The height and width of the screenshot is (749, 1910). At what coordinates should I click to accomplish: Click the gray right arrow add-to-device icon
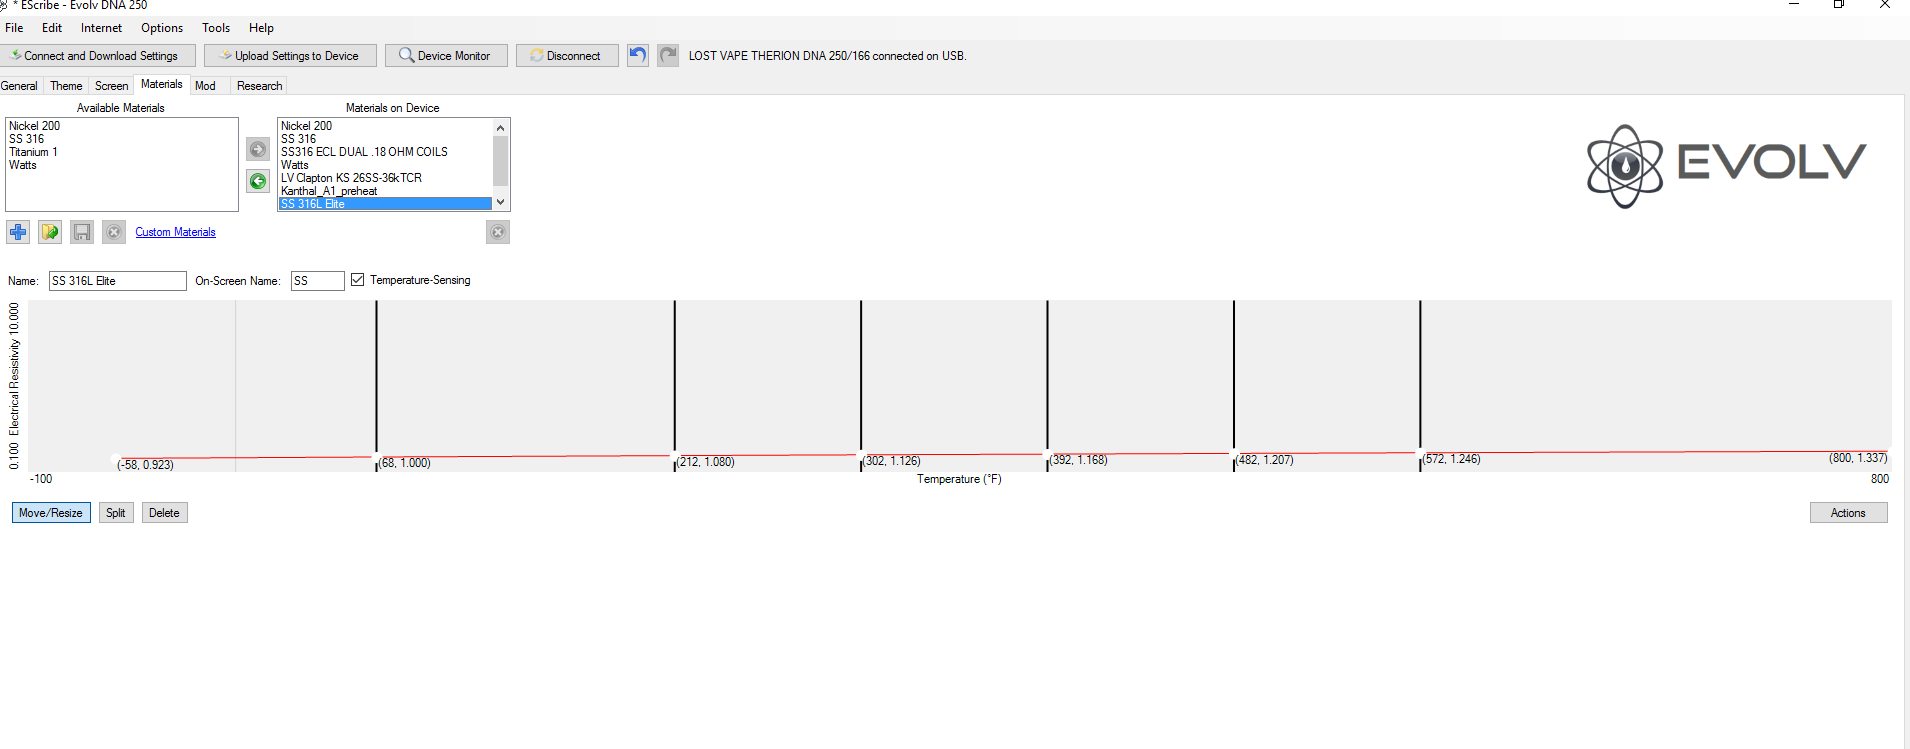click(x=258, y=149)
